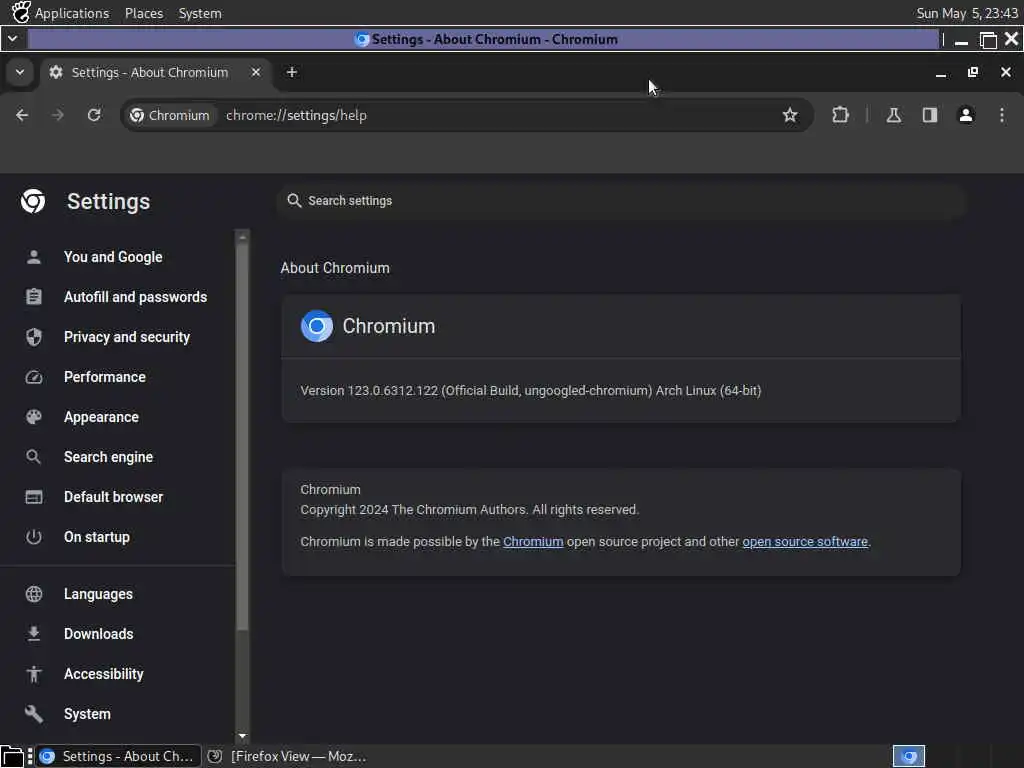Screen dimensions: 1024x768
Task: Click the clock showing Sun May 5
Action: [x=967, y=13]
